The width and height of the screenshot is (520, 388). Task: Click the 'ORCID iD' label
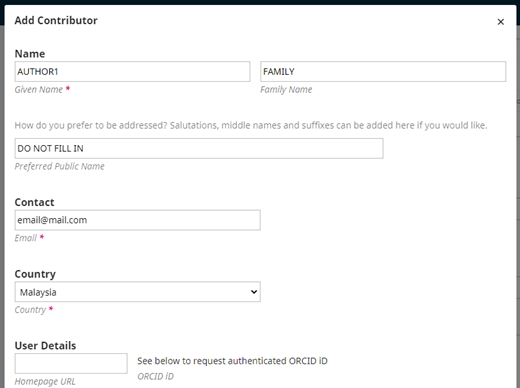coord(155,376)
